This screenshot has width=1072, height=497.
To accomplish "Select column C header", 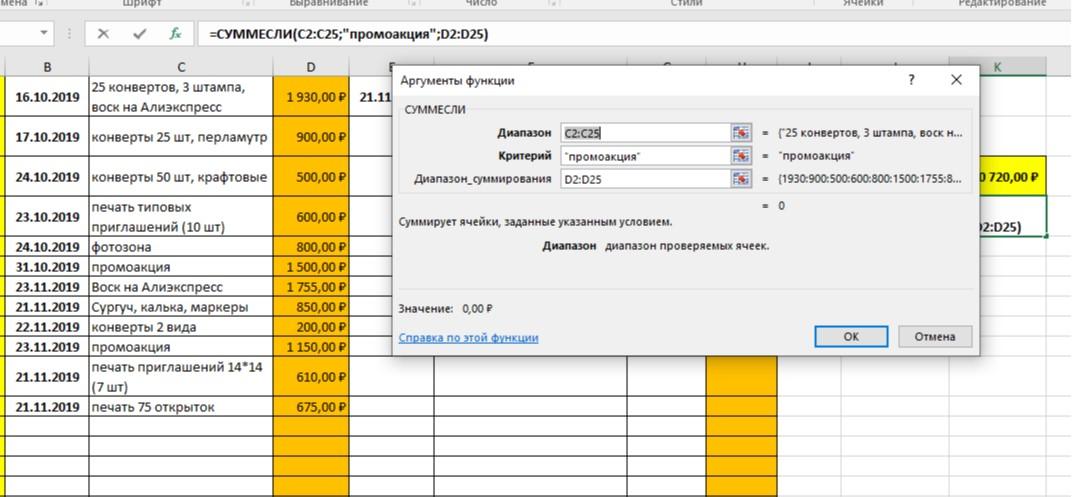I will coord(181,67).
